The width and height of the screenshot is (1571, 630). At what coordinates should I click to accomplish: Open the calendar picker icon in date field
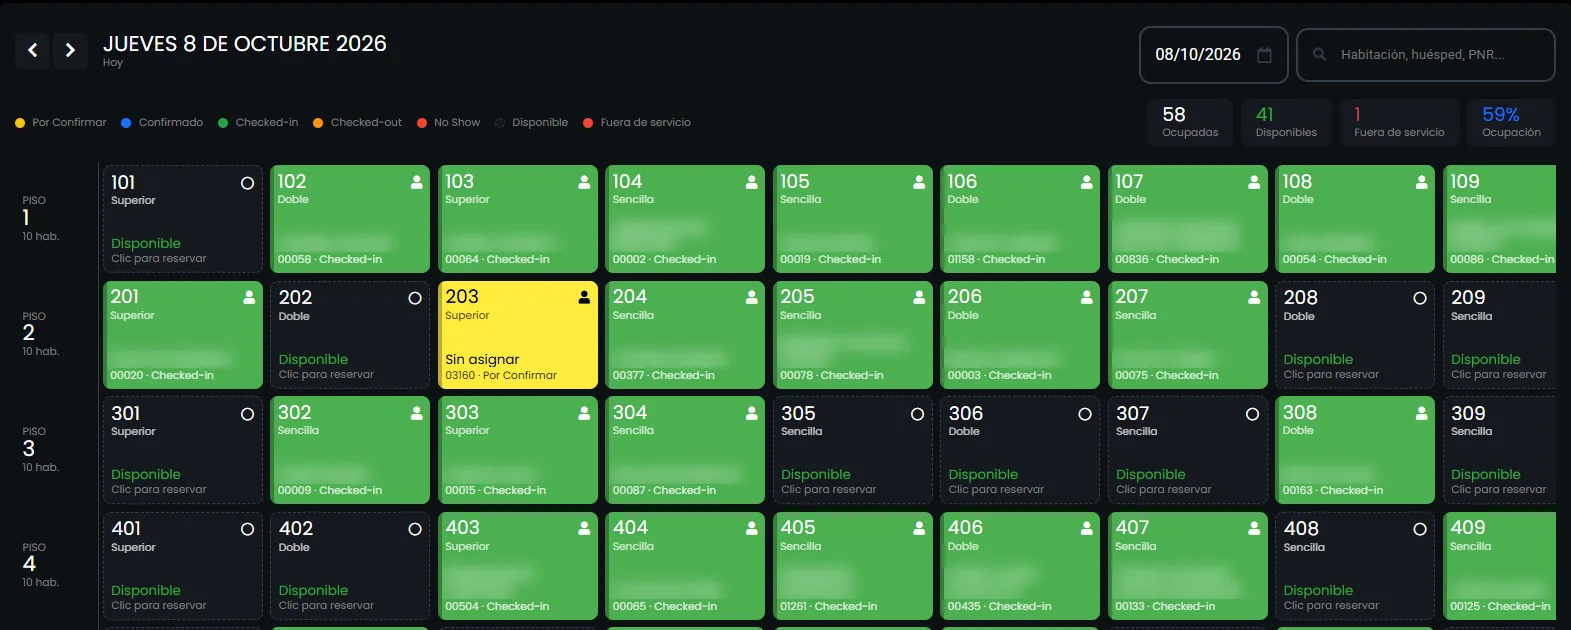pos(1264,55)
